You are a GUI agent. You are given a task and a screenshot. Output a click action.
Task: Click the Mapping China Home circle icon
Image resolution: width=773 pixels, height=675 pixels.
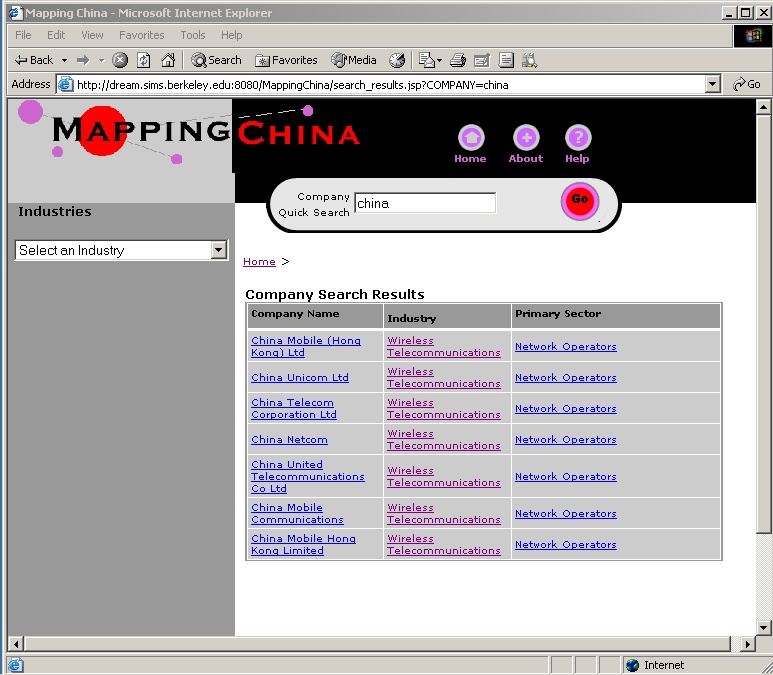point(471,138)
